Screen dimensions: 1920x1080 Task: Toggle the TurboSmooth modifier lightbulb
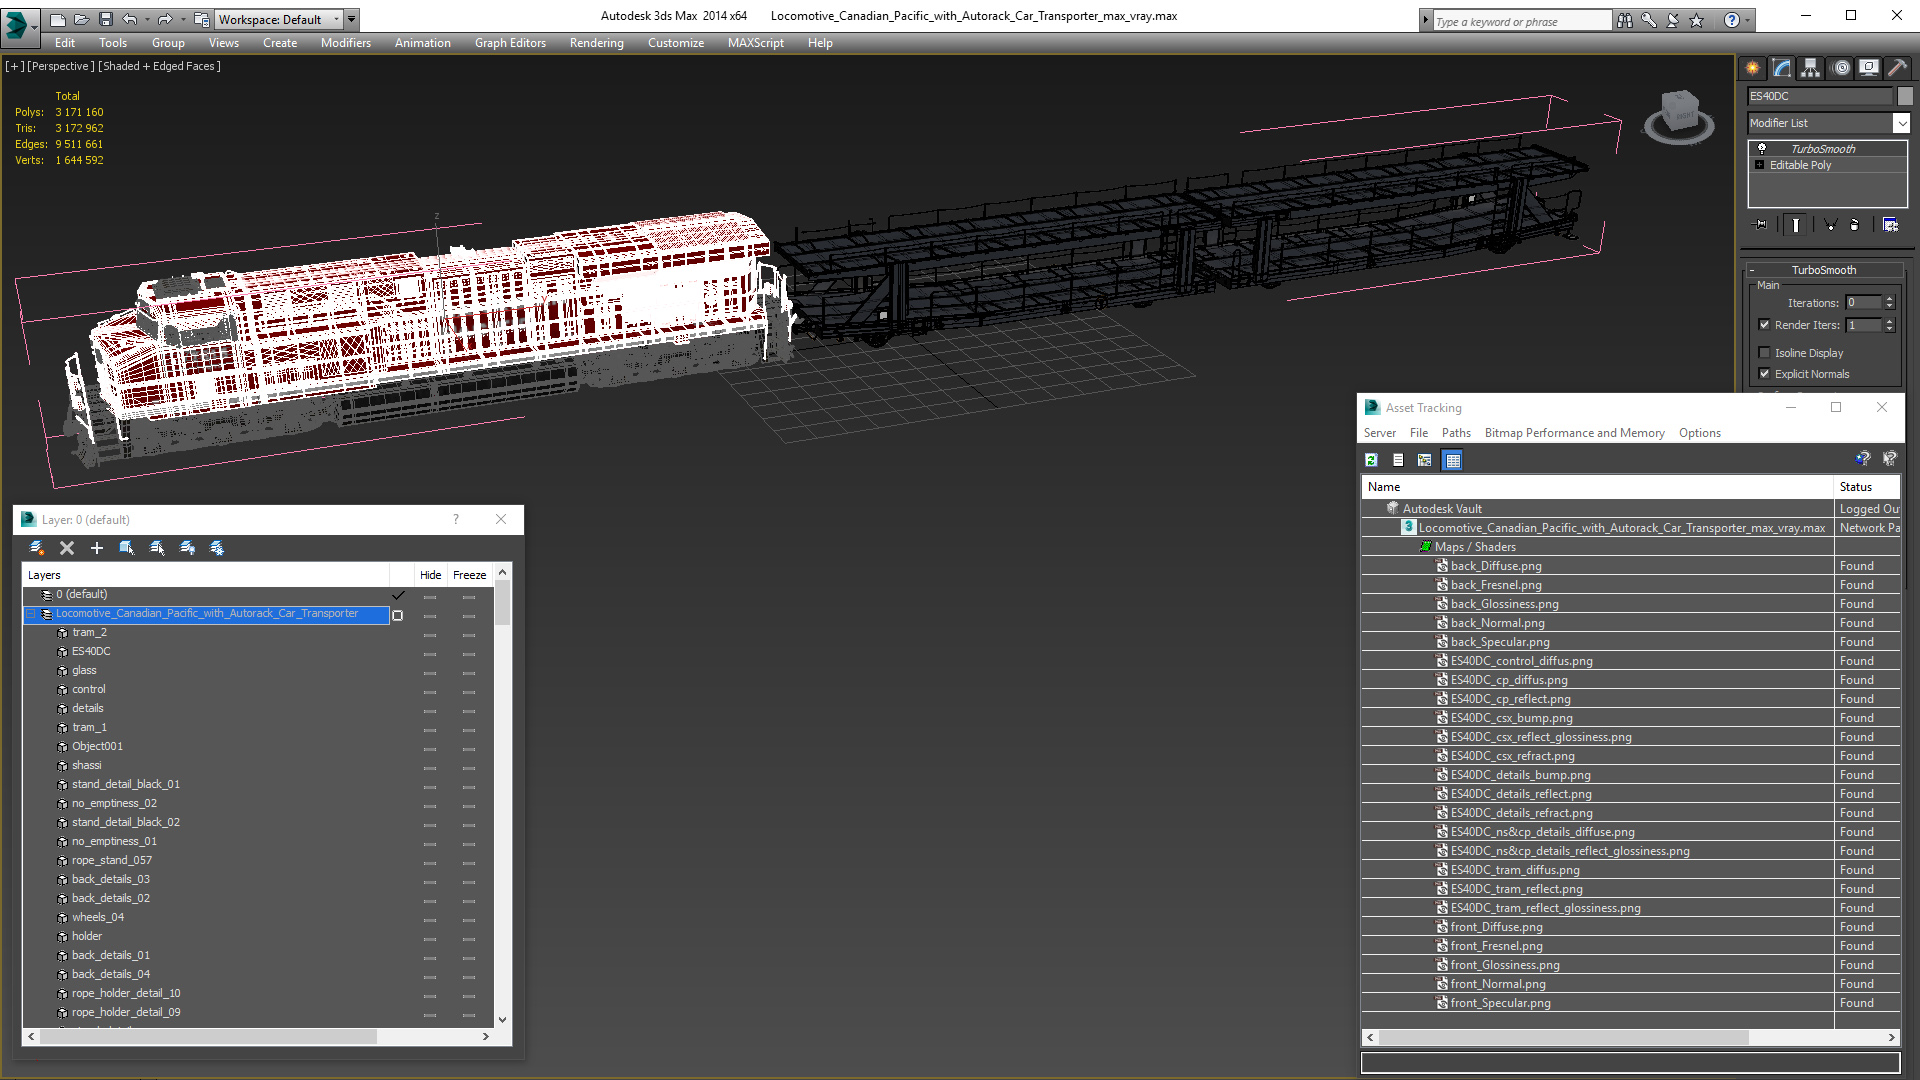pyautogui.click(x=1762, y=148)
